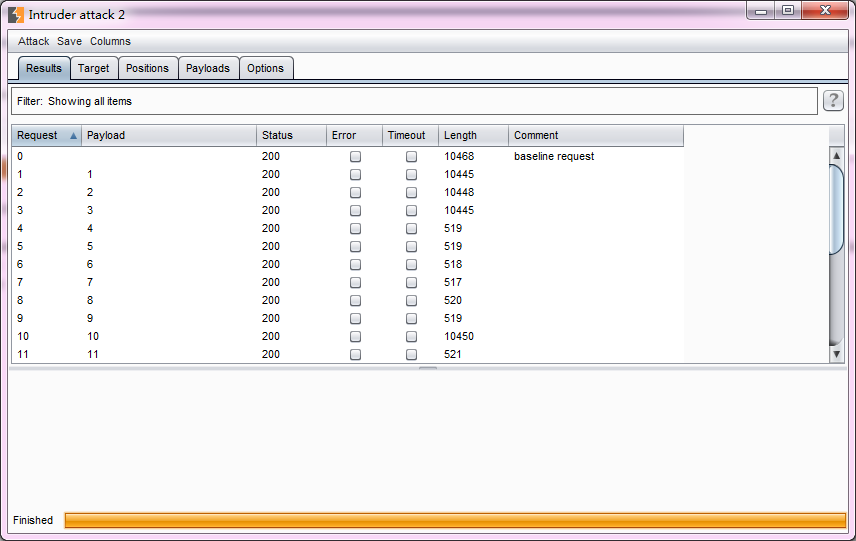The image size is (856, 541).
Task: Click the panel divider handle below the table
Action: click(428, 368)
